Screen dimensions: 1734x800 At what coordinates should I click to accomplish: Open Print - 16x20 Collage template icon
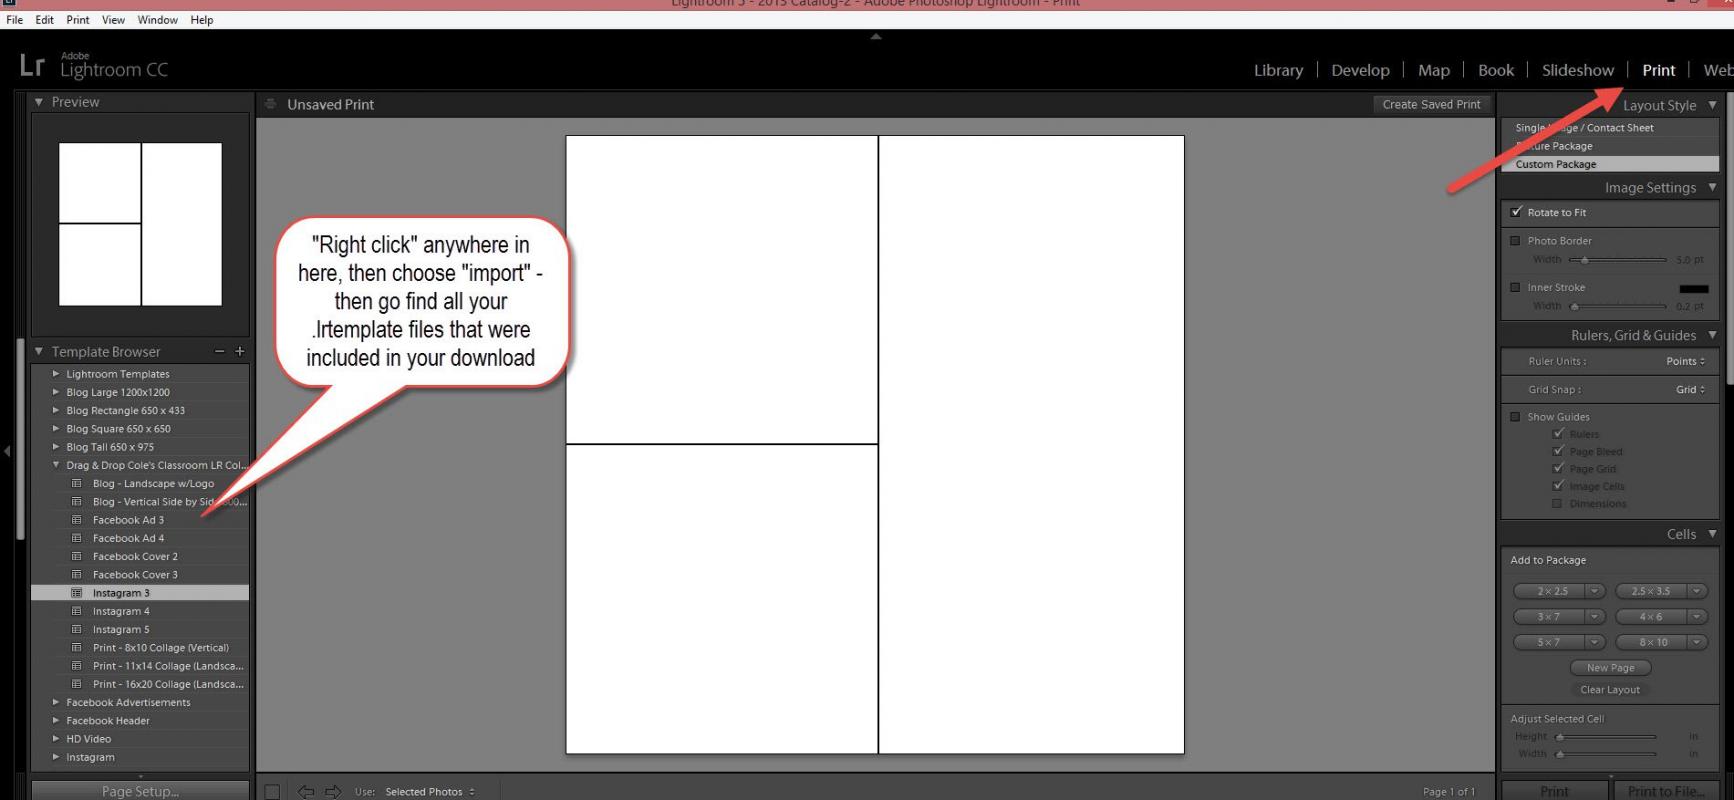76,684
